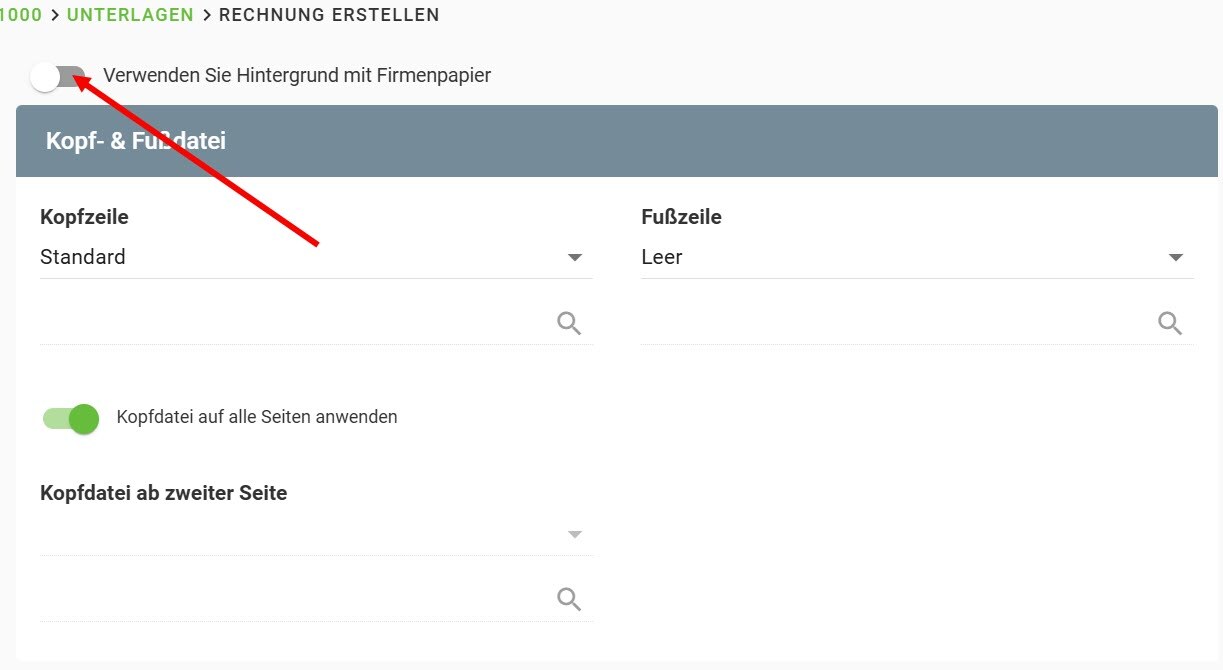1223x670 pixels.
Task: Open the Kopfzeile dropdown showing Standard
Action: click(x=300, y=257)
